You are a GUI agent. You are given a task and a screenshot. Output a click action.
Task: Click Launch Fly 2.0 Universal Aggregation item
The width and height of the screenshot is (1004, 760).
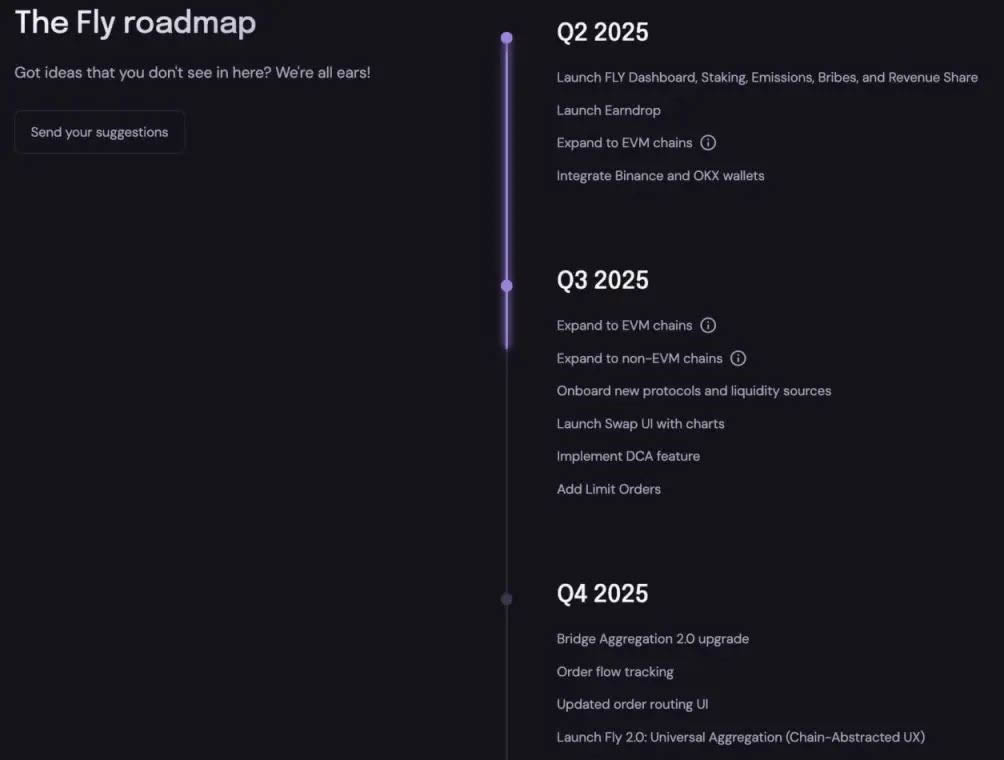pos(740,737)
